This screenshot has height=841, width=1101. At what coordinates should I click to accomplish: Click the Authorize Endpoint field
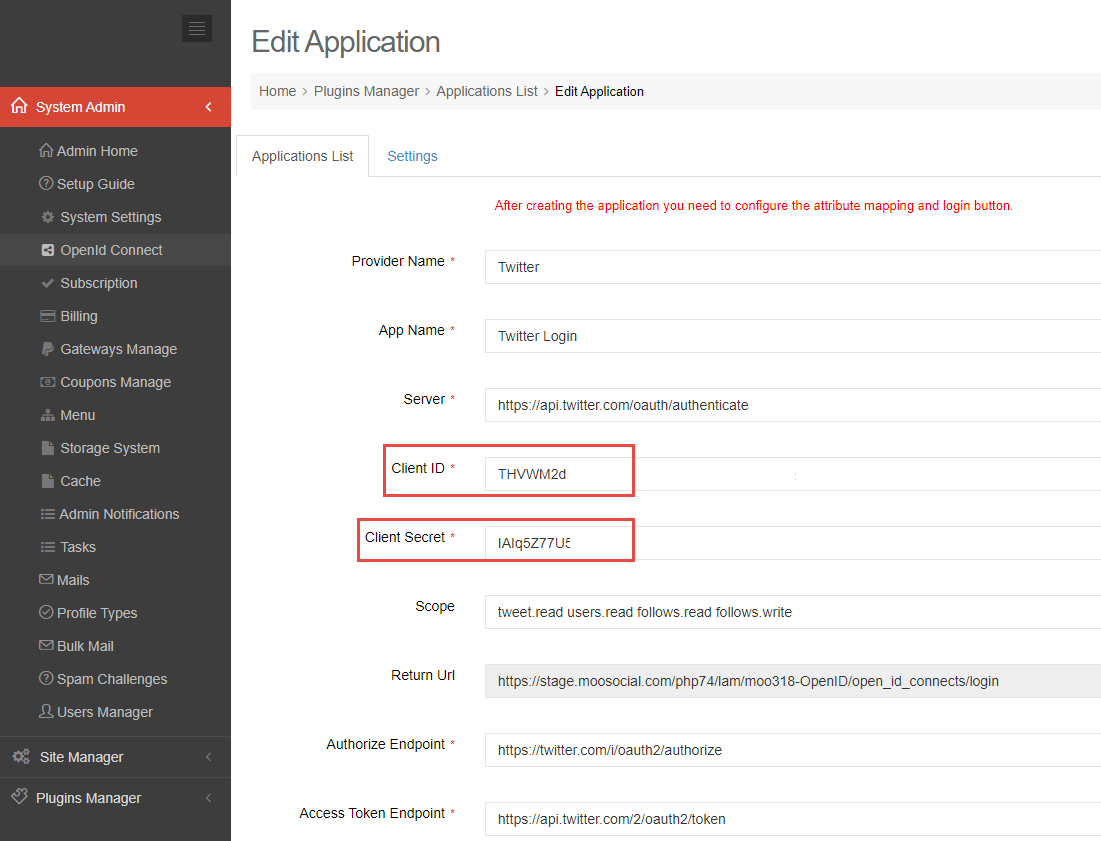click(793, 750)
